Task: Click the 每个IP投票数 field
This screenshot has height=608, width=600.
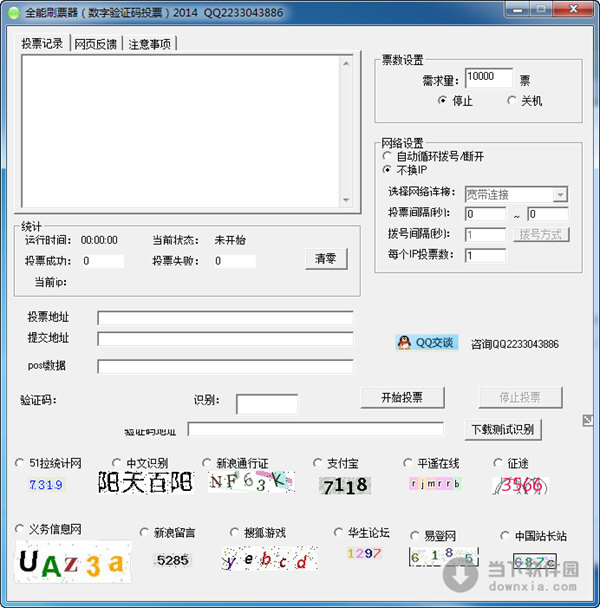Action: click(485, 255)
